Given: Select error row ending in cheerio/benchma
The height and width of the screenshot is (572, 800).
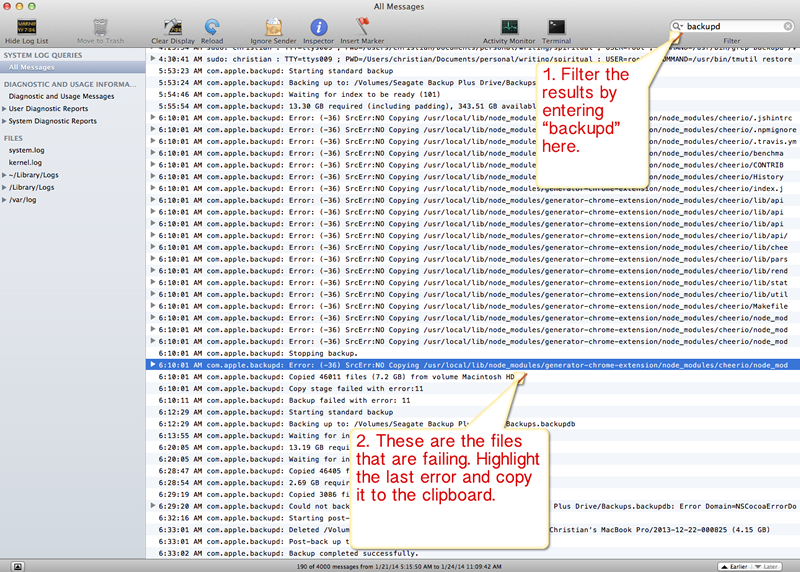Looking at the screenshot, I should click(x=472, y=153).
